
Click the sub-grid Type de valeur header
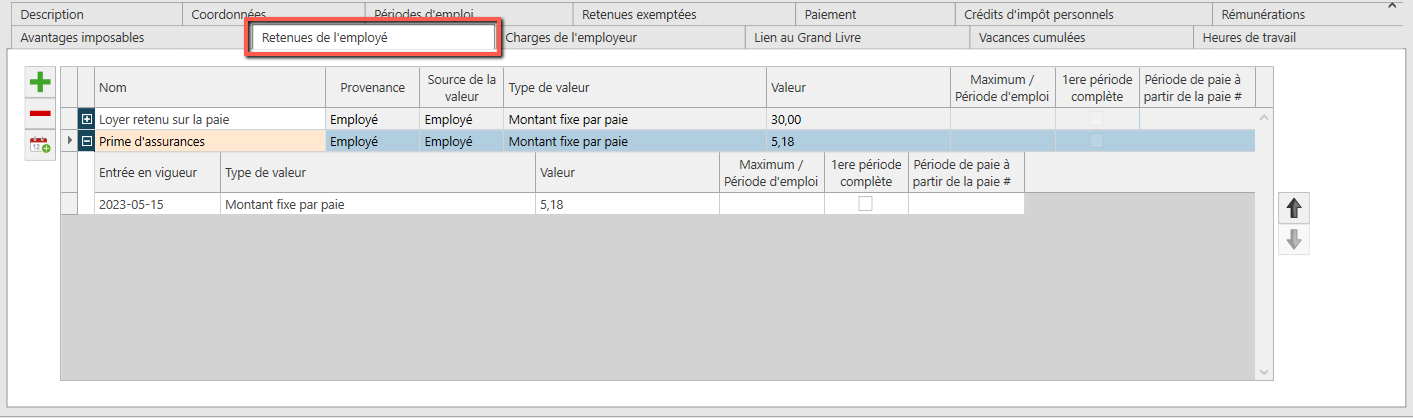(378, 172)
